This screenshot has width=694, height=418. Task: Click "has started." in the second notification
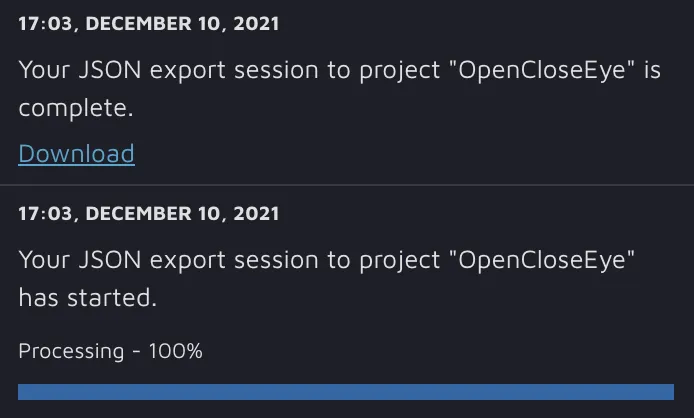[87, 297]
